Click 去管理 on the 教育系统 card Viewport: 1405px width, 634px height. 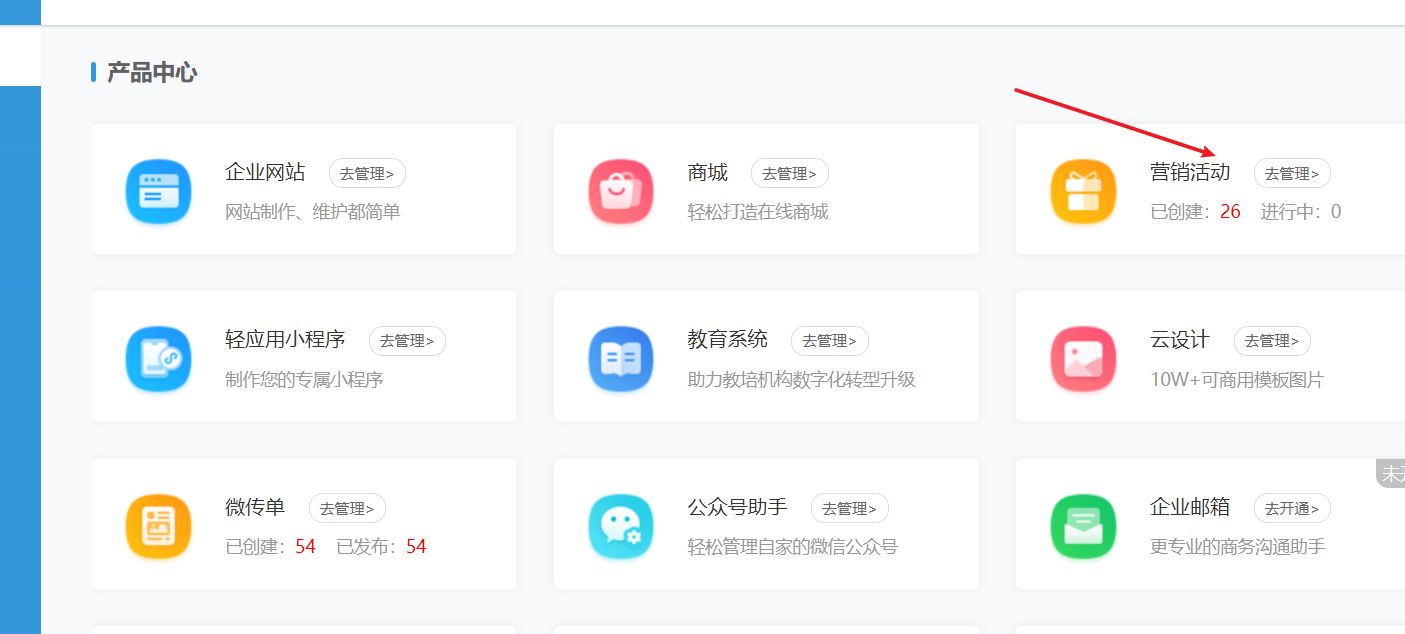coord(829,340)
